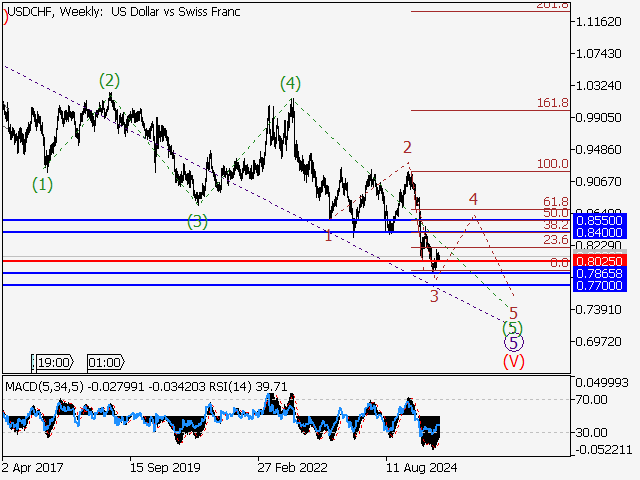Image resolution: width=640 pixels, height=480 pixels.
Task: Select the green wave (2) label
Action: pos(109,80)
